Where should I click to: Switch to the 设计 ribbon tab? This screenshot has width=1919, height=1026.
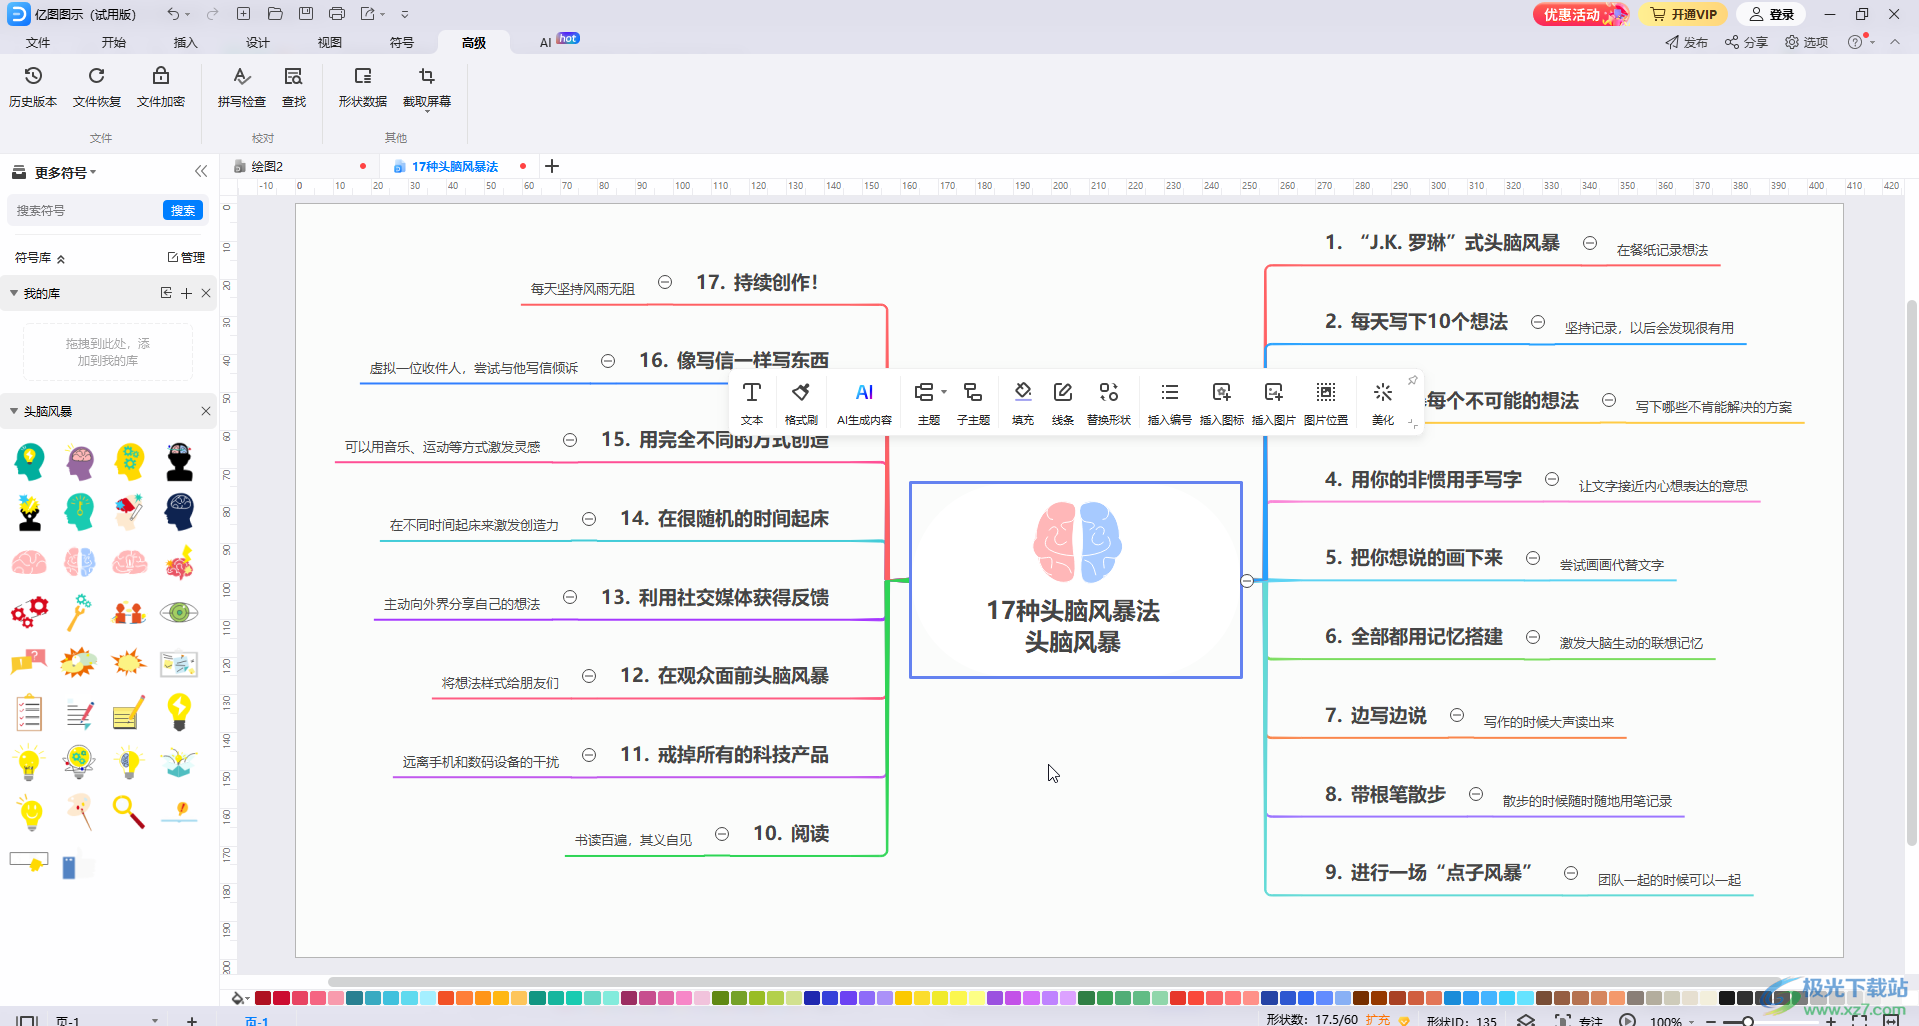(258, 42)
